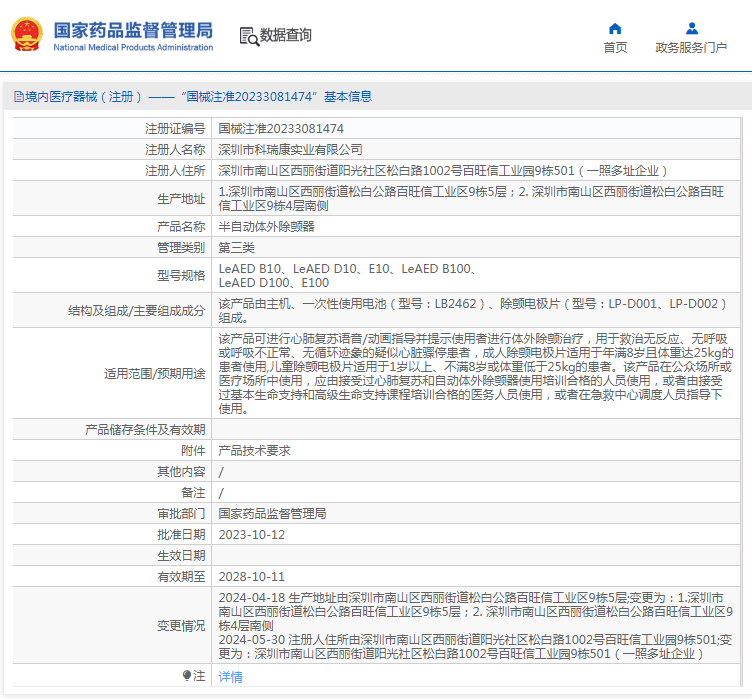Image resolution: width=752 pixels, height=699 pixels.
Task: Click the 附件 label
Action: (193, 450)
